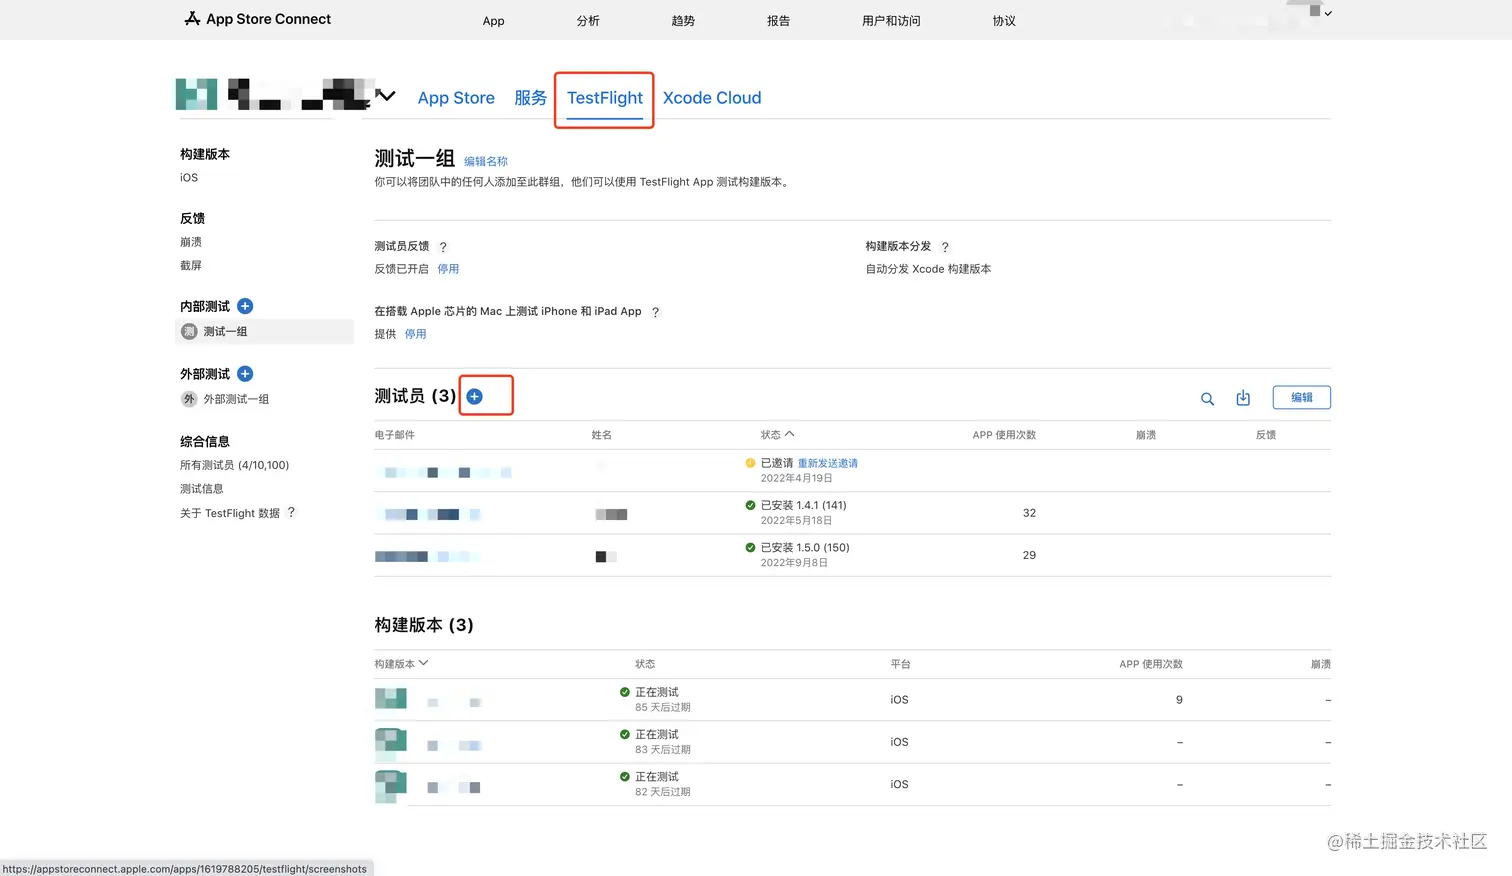Image resolution: width=1512 pixels, height=876 pixels.
Task: Add a new internal testing group
Action: coord(245,306)
